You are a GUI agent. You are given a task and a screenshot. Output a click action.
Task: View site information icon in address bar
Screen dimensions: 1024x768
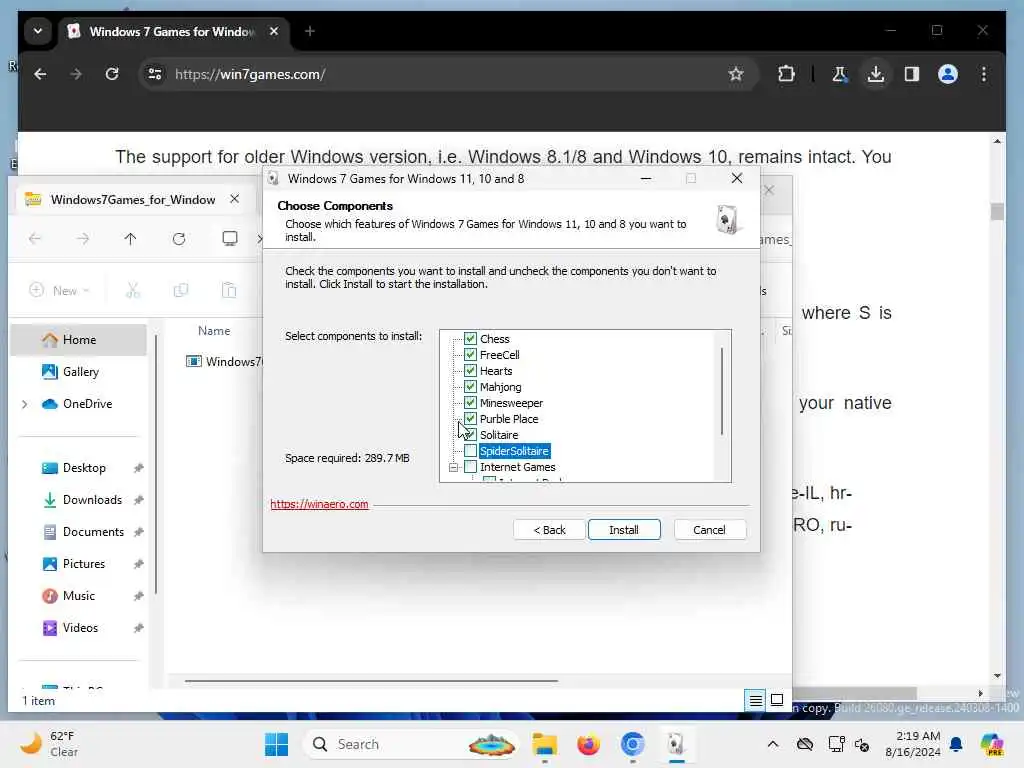(155, 74)
